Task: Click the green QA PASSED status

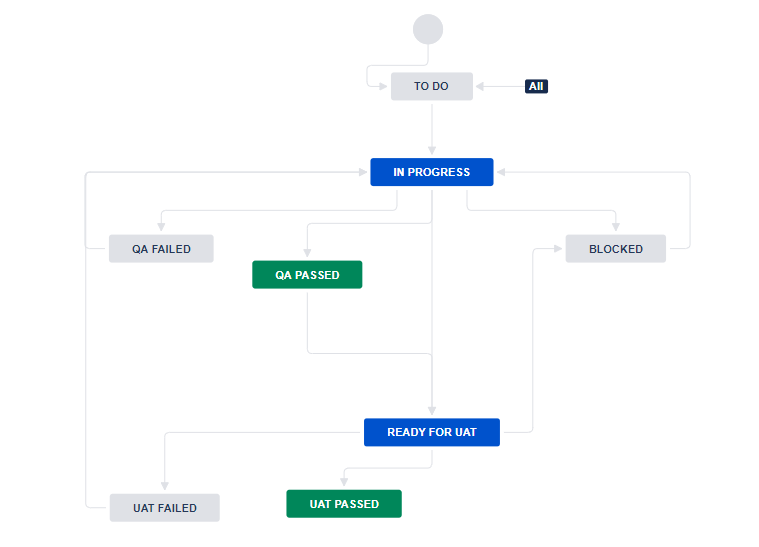Action: 307,275
